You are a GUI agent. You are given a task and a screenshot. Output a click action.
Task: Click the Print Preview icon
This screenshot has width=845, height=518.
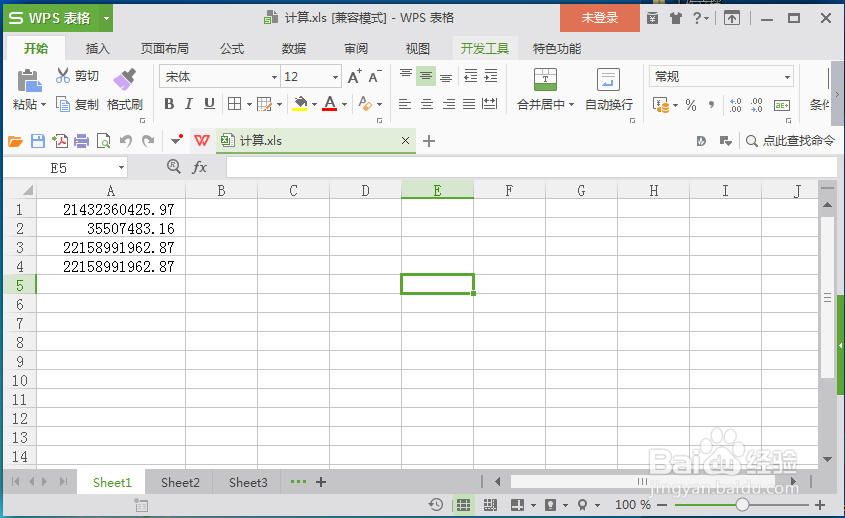click(103, 141)
